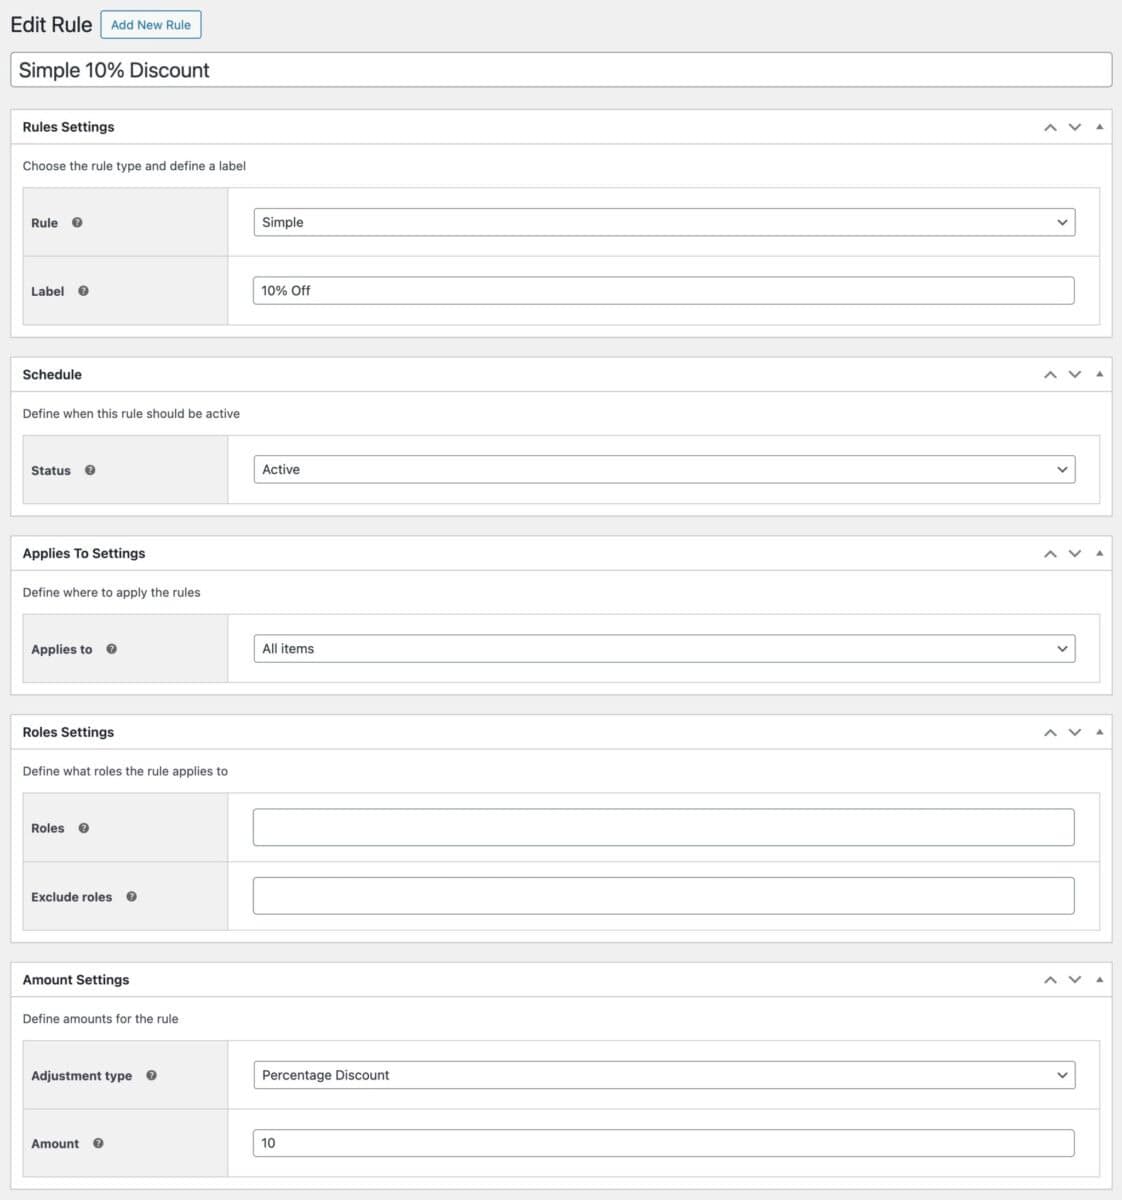
Task: Move Roles Settings panel up
Action: pos(1050,732)
